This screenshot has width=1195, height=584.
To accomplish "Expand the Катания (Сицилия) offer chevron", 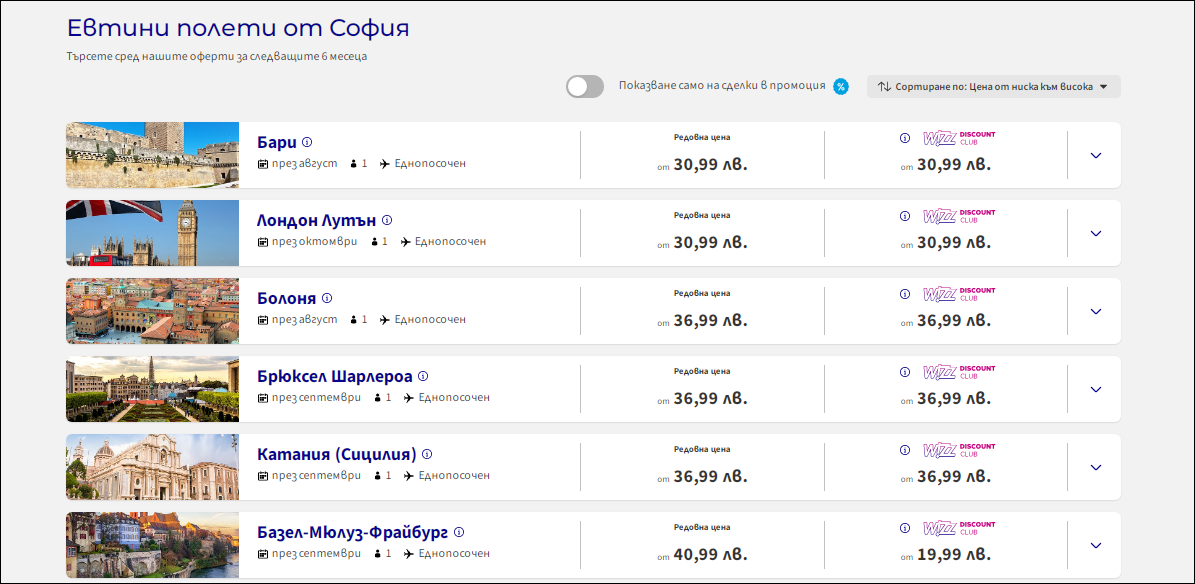I will pyautogui.click(x=1095, y=467).
